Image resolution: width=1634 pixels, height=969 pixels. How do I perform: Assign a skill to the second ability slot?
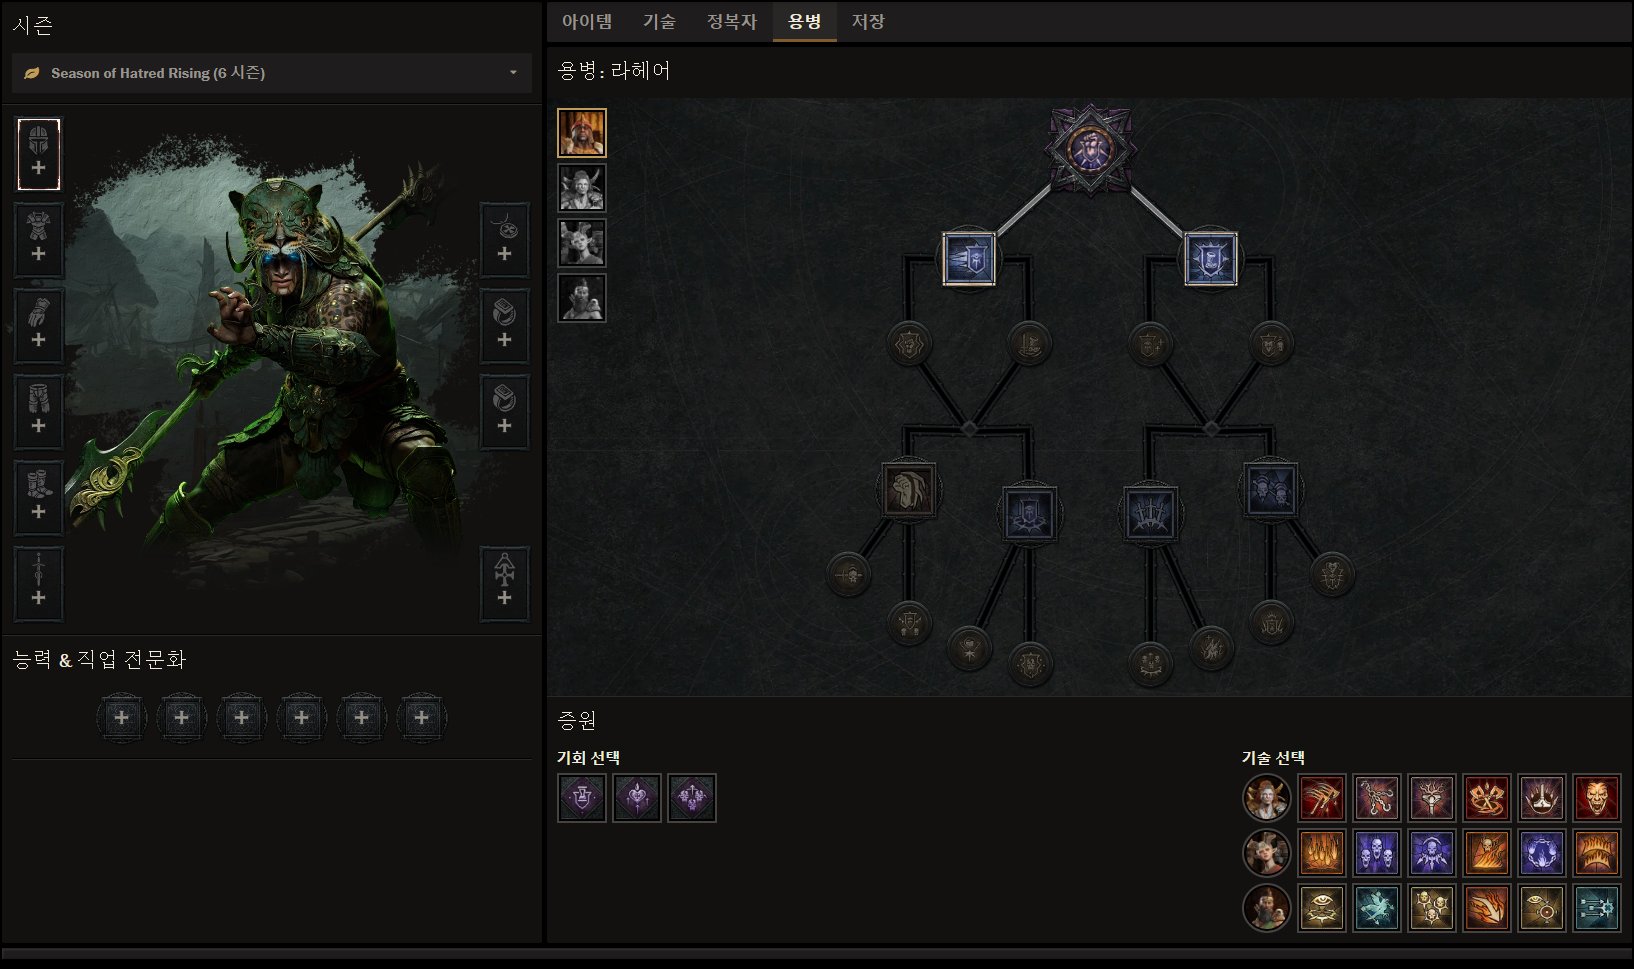[182, 717]
